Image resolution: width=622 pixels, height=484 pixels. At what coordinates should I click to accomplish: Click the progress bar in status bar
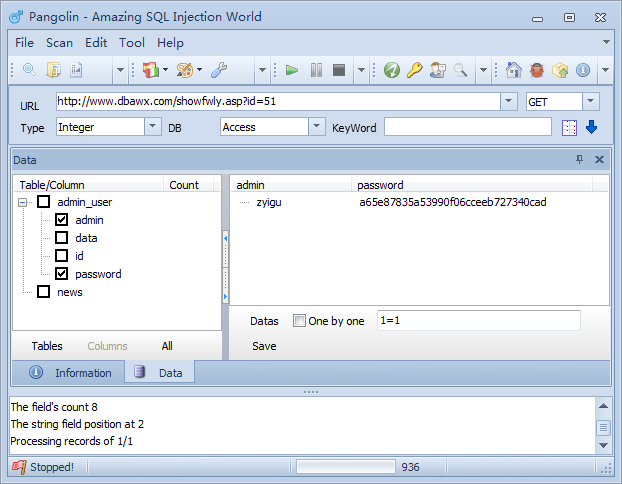pyautogui.click(x=346, y=467)
